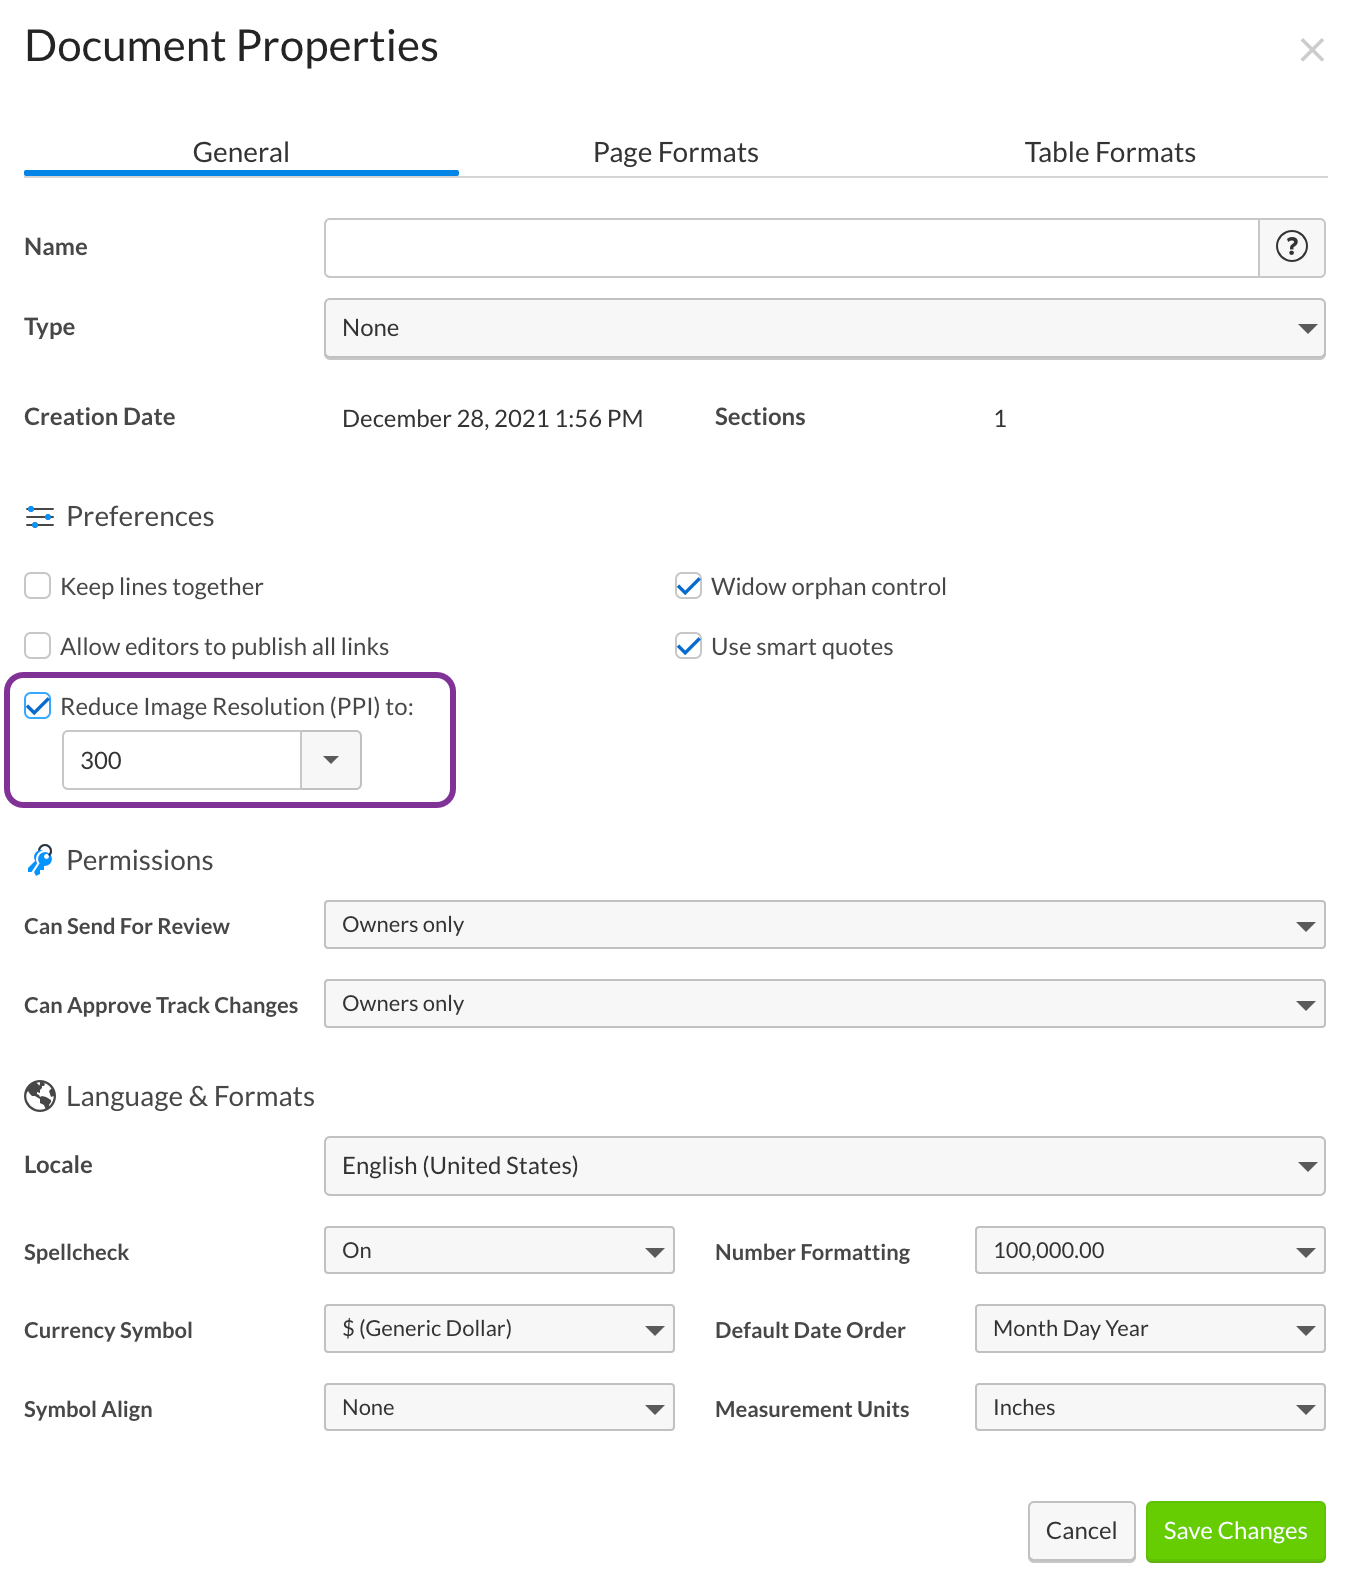The image size is (1350, 1590).
Task: Open Can Send For Review dropdown
Action: click(824, 925)
